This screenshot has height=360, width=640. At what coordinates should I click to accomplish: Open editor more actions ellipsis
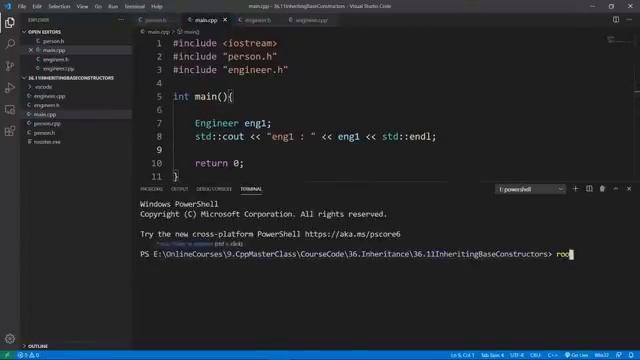coord(629,20)
